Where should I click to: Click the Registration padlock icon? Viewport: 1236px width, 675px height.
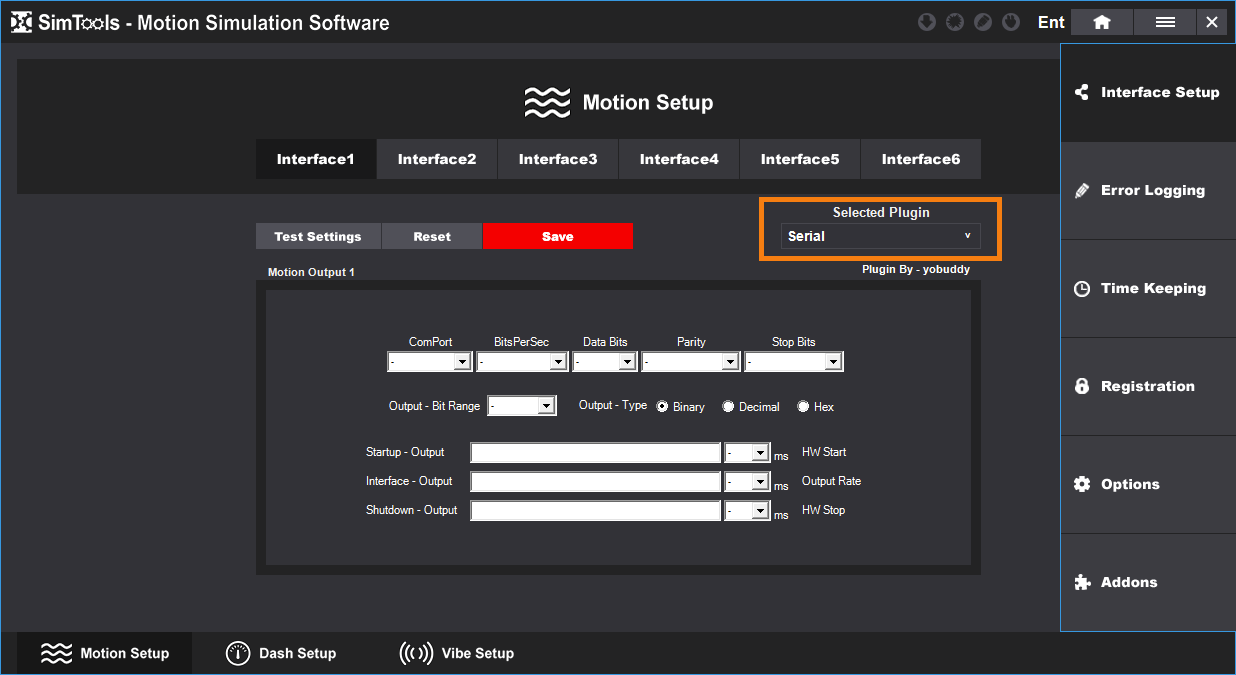(1081, 386)
